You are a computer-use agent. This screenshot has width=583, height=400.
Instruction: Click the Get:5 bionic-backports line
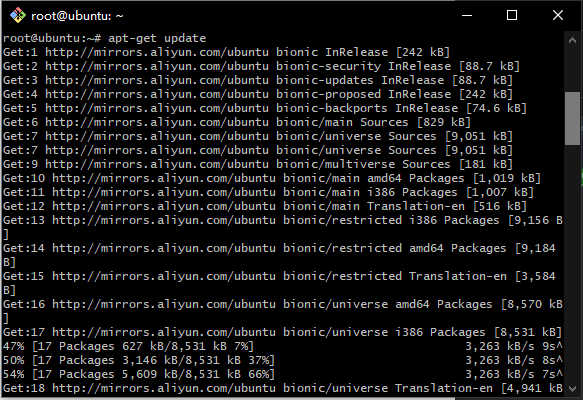[265, 109]
